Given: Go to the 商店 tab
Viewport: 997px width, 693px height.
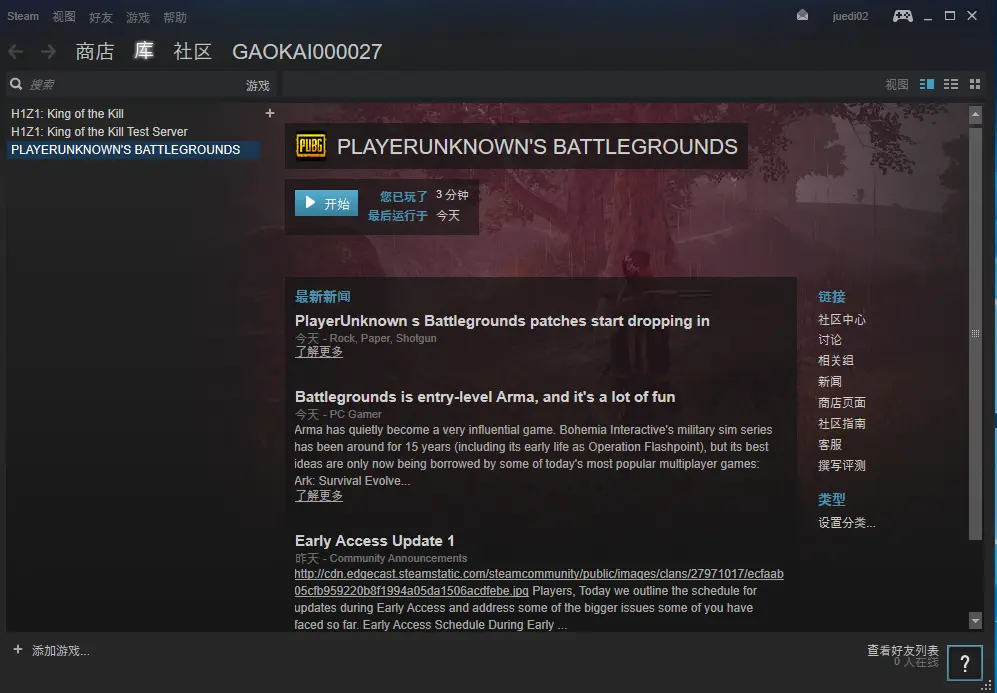Looking at the screenshot, I should (x=95, y=51).
